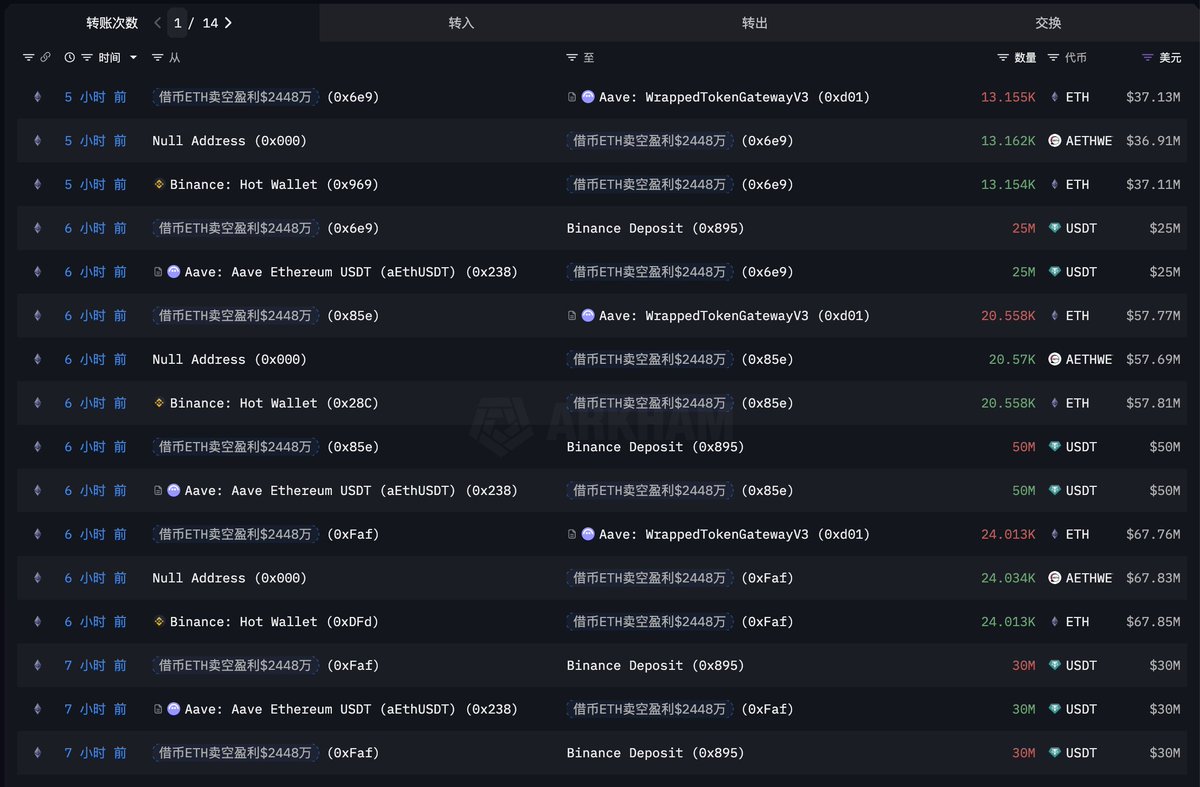The height and width of the screenshot is (787, 1200).
Task: Click the link icon in table header
Action: [x=45, y=58]
